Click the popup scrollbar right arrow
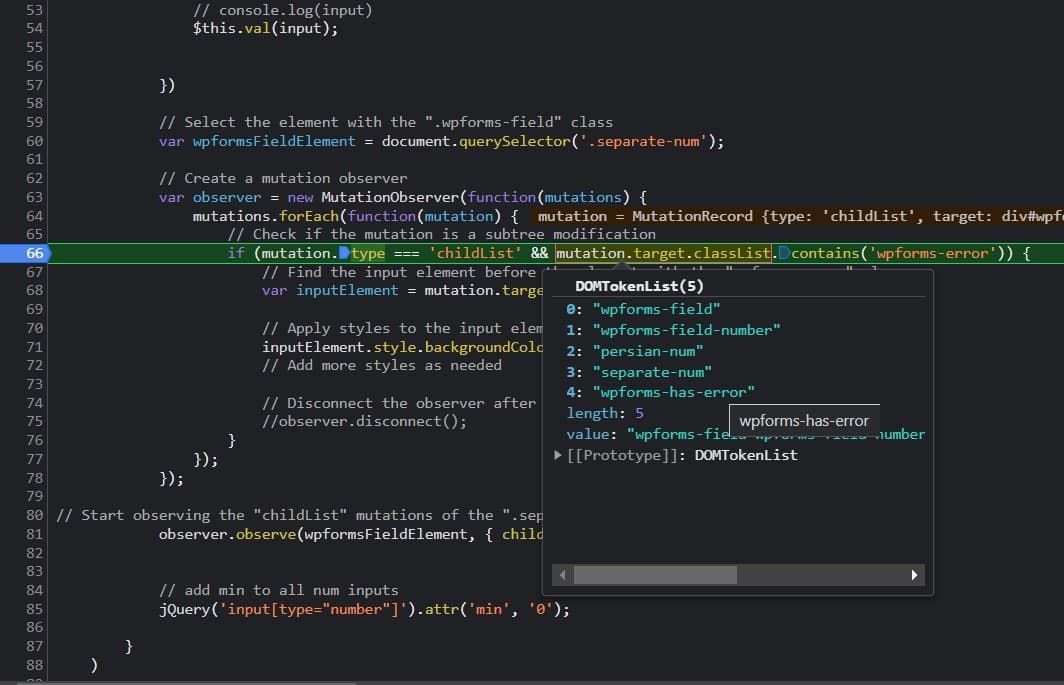Image resolution: width=1064 pixels, height=685 pixels. [914, 575]
